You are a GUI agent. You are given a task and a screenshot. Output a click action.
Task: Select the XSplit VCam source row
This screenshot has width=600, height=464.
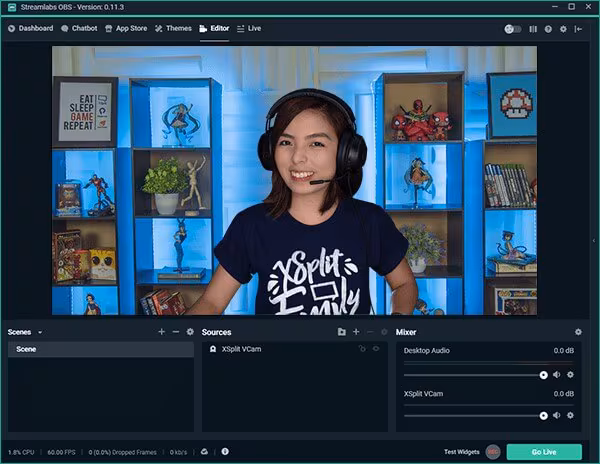(x=295, y=349)
